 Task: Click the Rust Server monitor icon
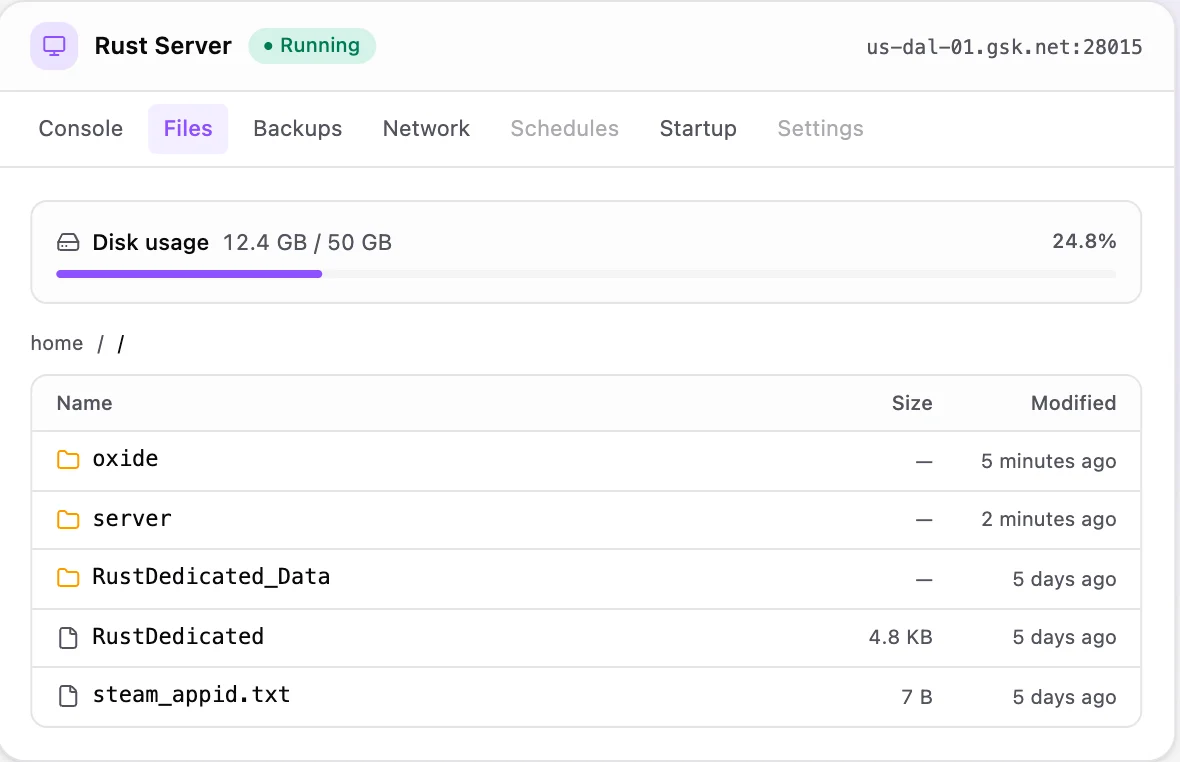pos(54,46)
